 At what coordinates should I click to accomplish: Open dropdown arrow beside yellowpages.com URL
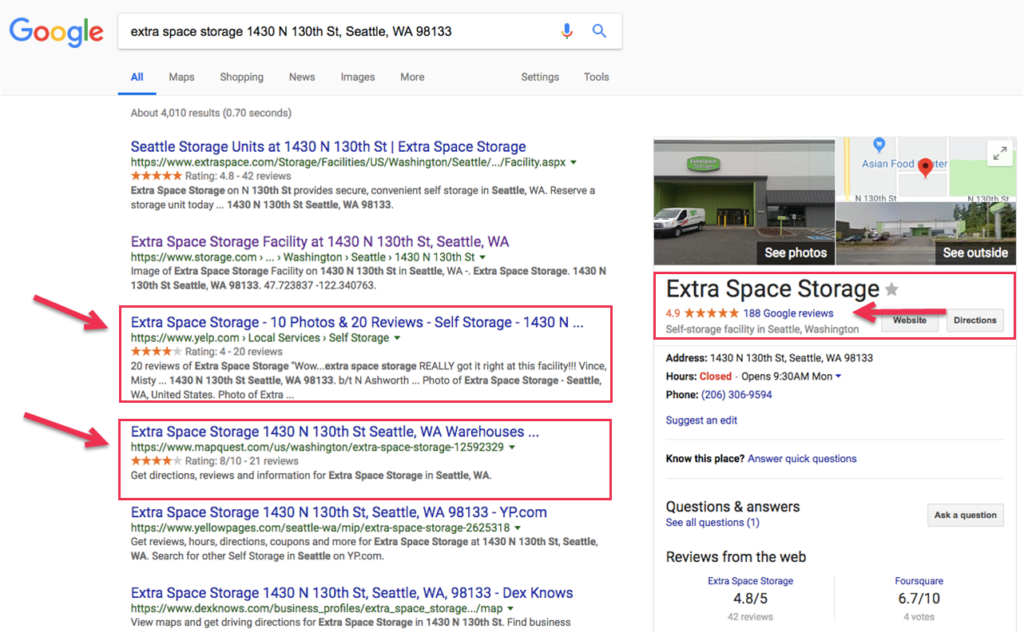520,528
